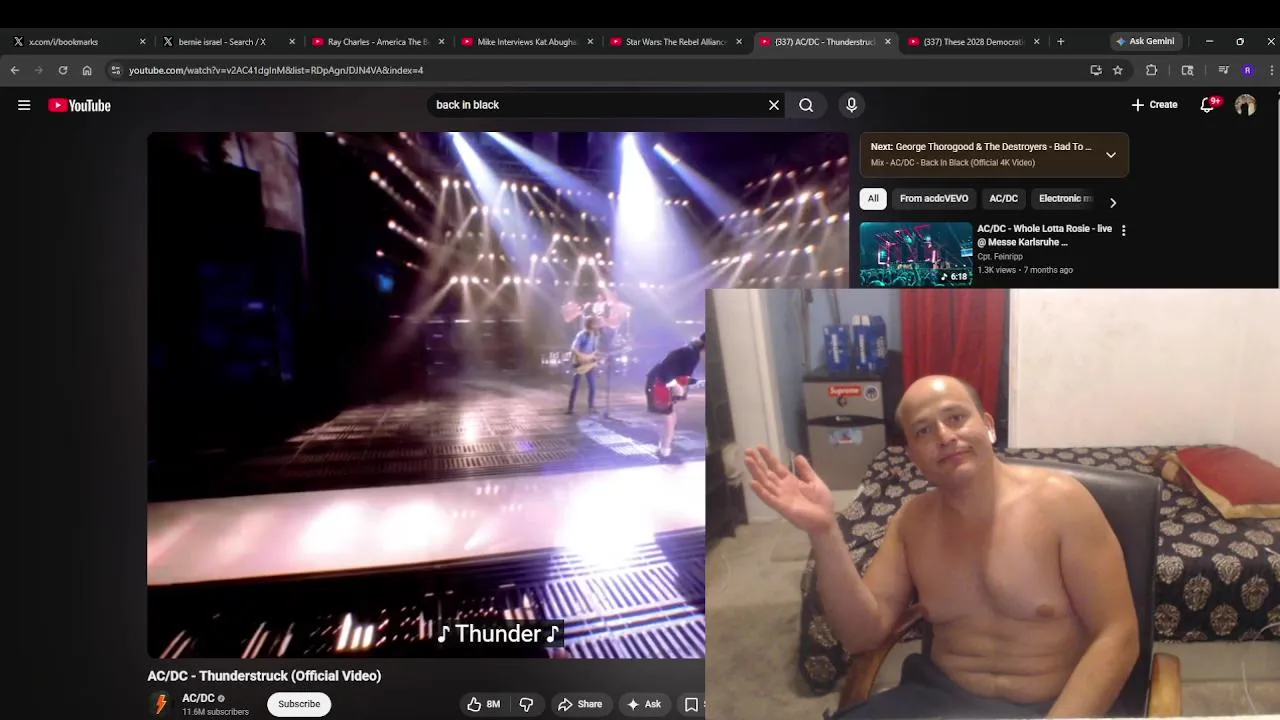
Task: Close the Ray Charles tab
Action: tap(441, 42)
